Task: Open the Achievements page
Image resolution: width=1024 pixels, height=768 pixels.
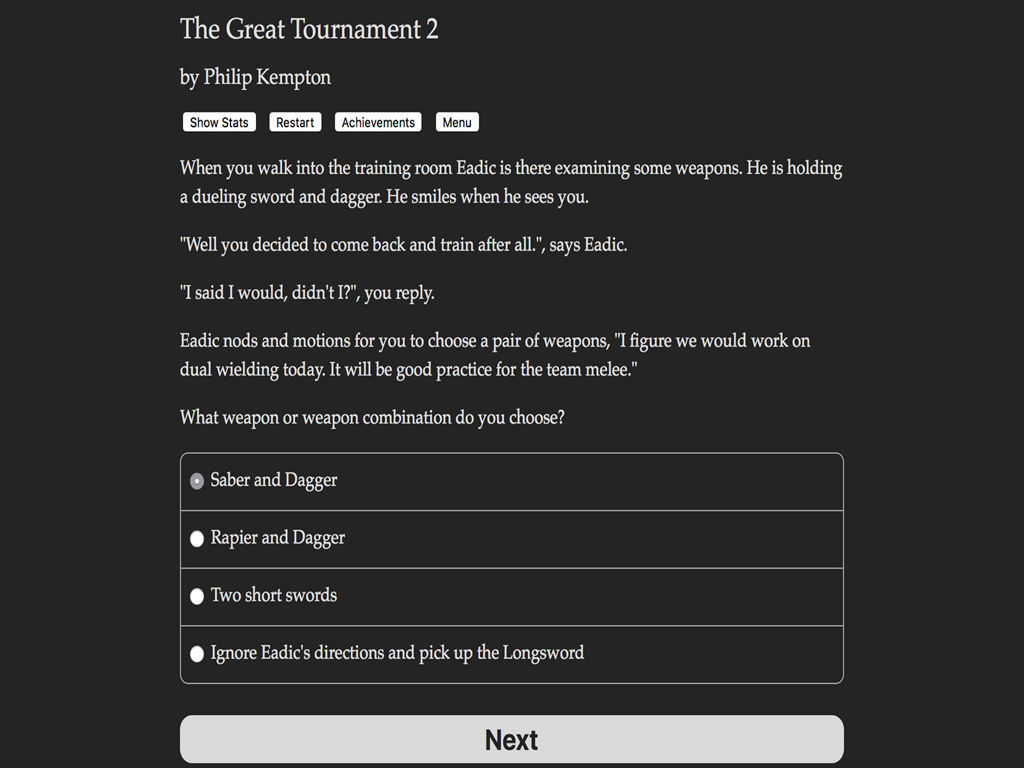Action: [378, 122]
